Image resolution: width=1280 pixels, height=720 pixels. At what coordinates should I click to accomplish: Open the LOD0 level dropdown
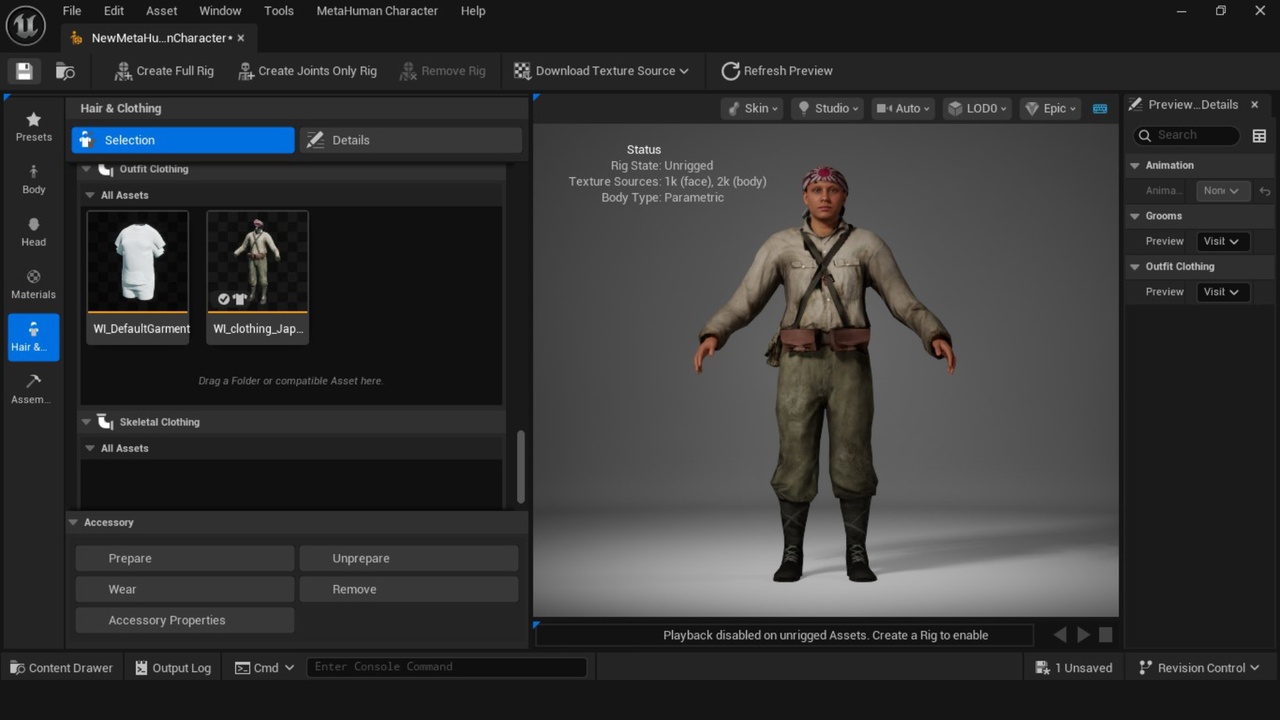pos(978,108)
